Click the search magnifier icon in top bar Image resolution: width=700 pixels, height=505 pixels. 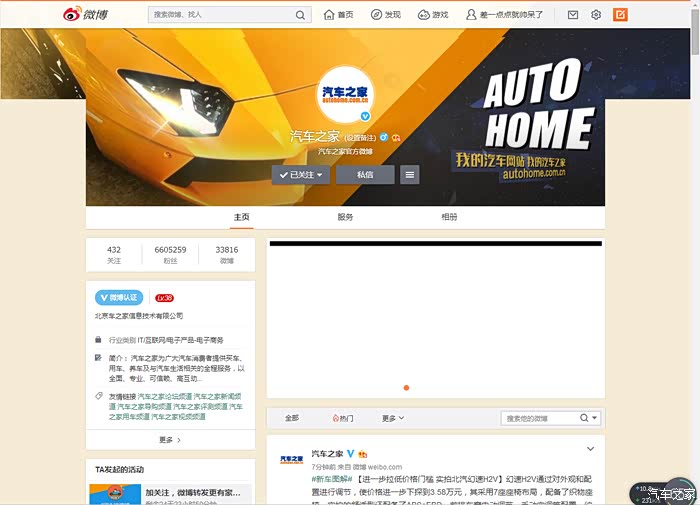[300, 15]
